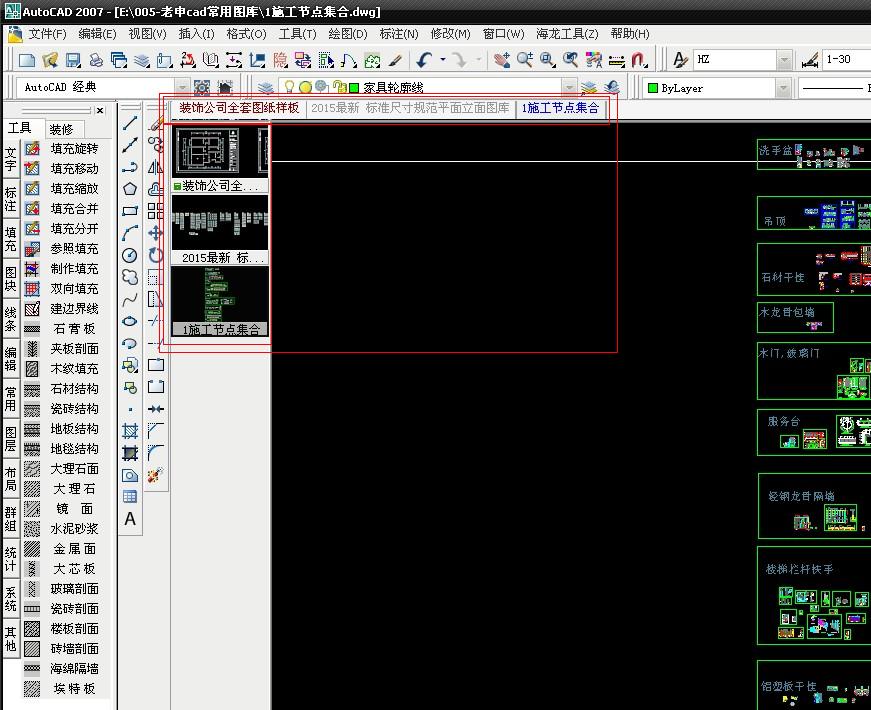This screenshot has height=710, width=871.
Task: Click the 水泥砂浆 hatch button
Action: [x=62, y=528]
